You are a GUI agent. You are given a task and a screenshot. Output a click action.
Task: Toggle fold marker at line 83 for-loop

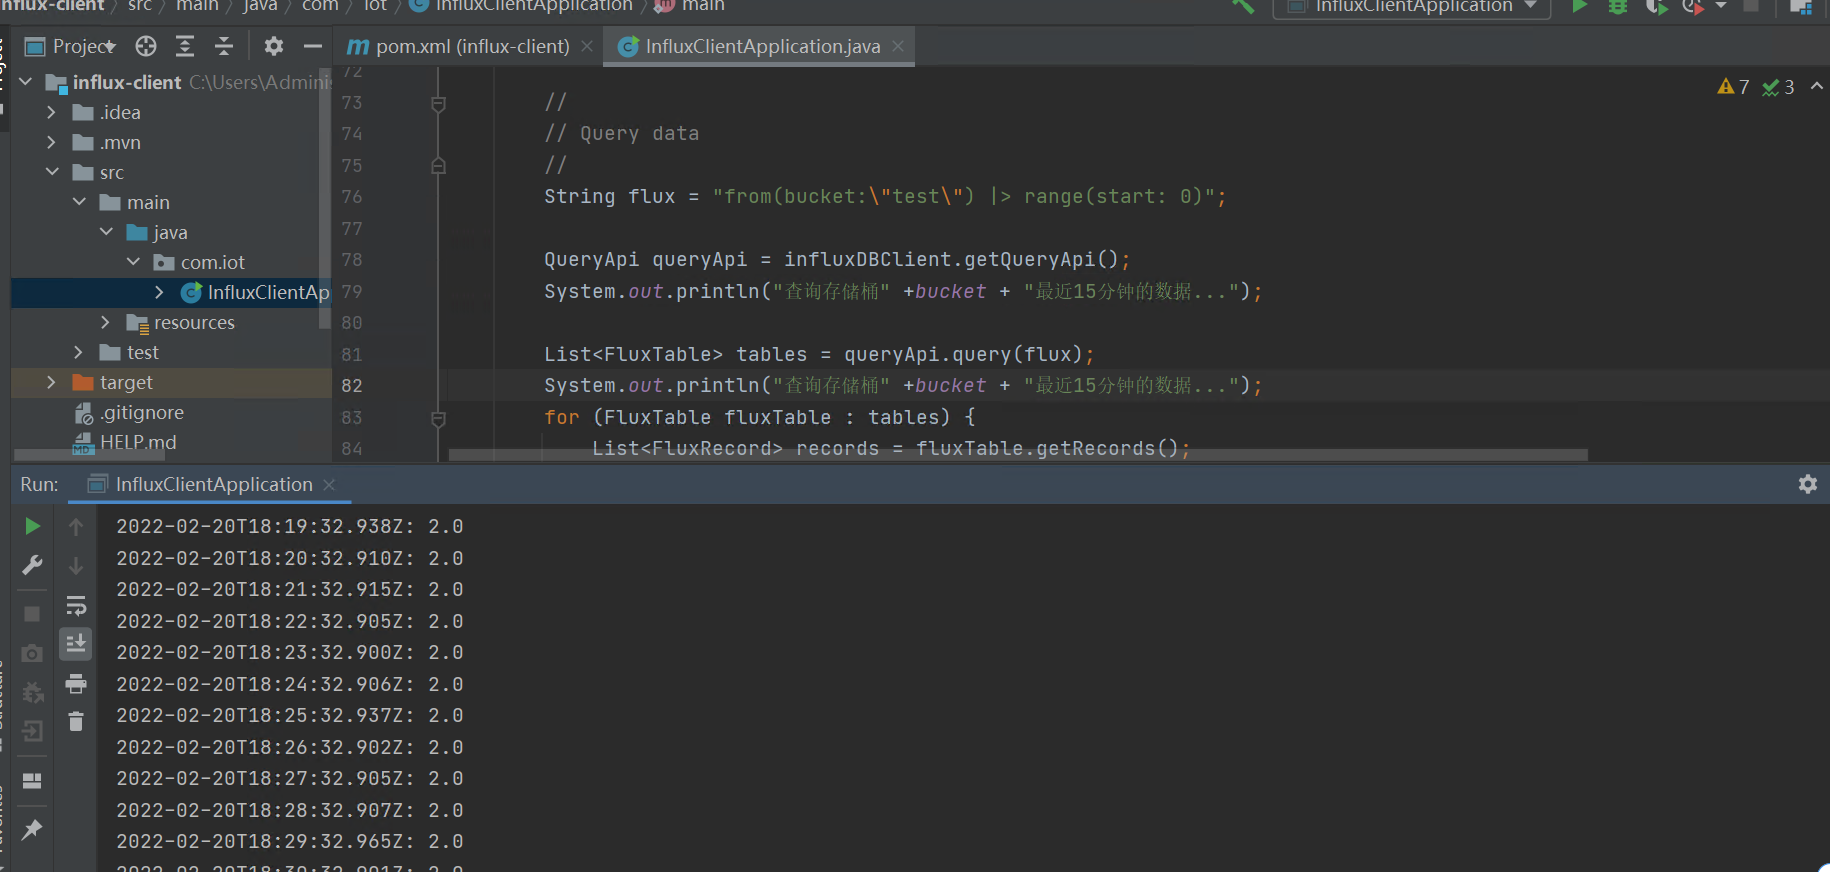pos(438,418)
